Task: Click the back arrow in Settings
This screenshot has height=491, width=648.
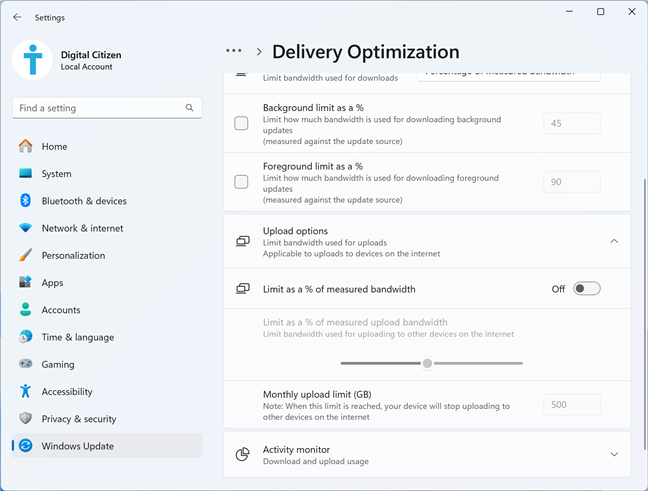Action: pos(17,17)
